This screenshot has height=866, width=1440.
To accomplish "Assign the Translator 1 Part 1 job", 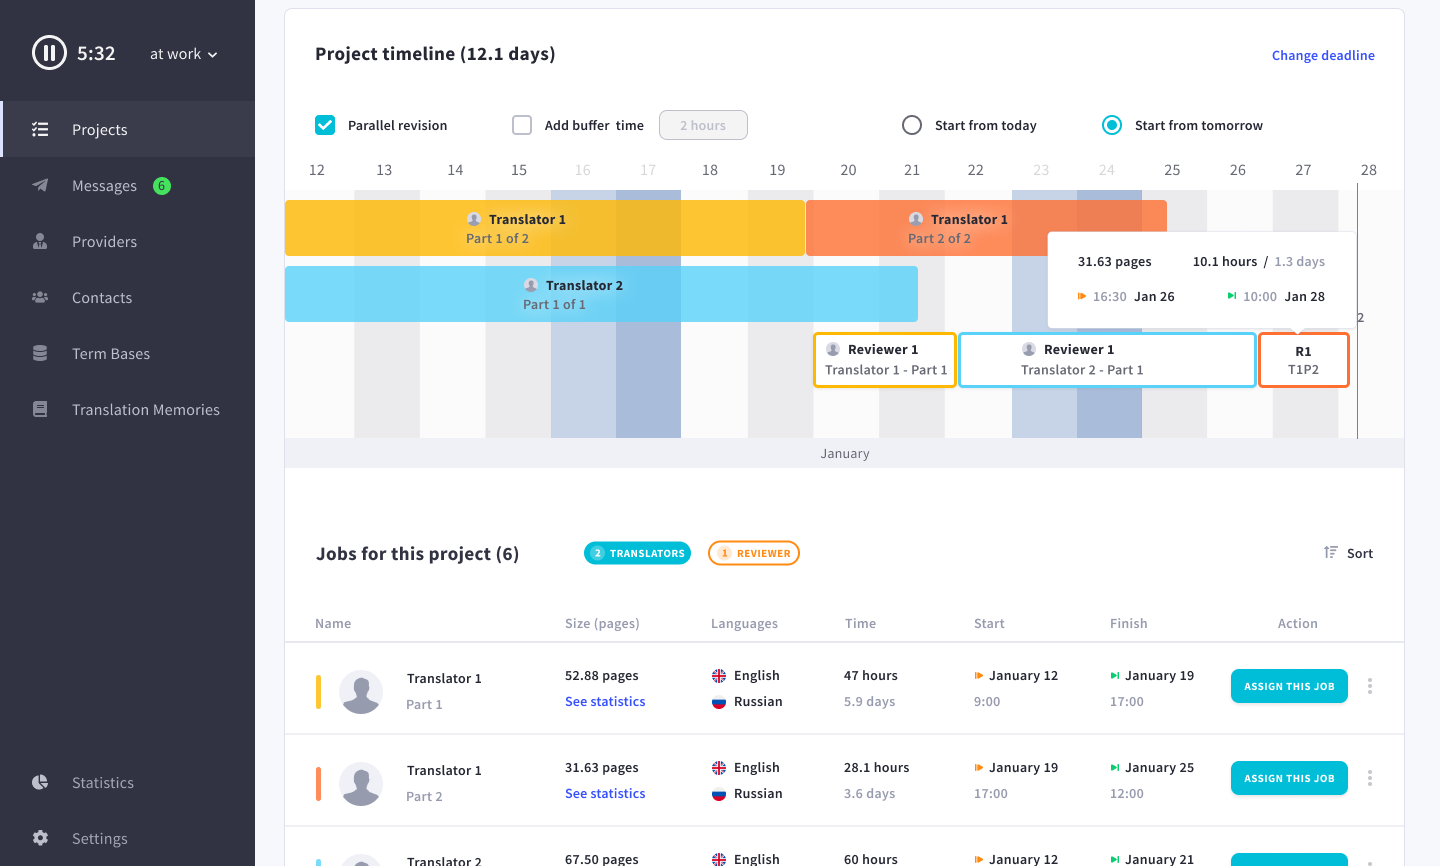I will pos(1289,686).
